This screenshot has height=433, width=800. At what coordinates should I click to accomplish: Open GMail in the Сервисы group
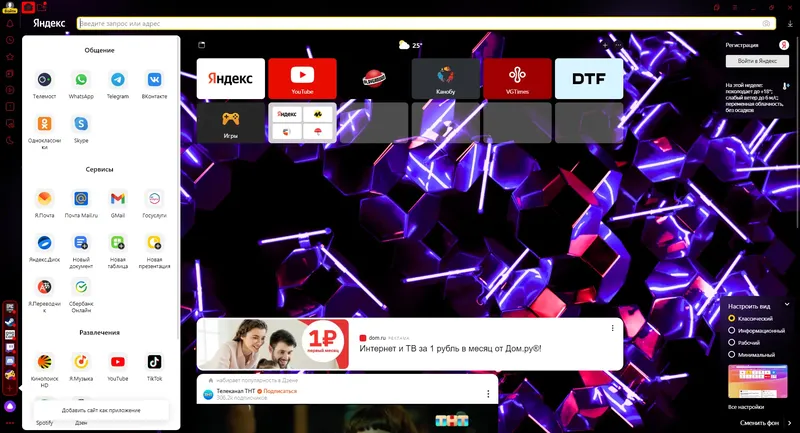(118, 199)
